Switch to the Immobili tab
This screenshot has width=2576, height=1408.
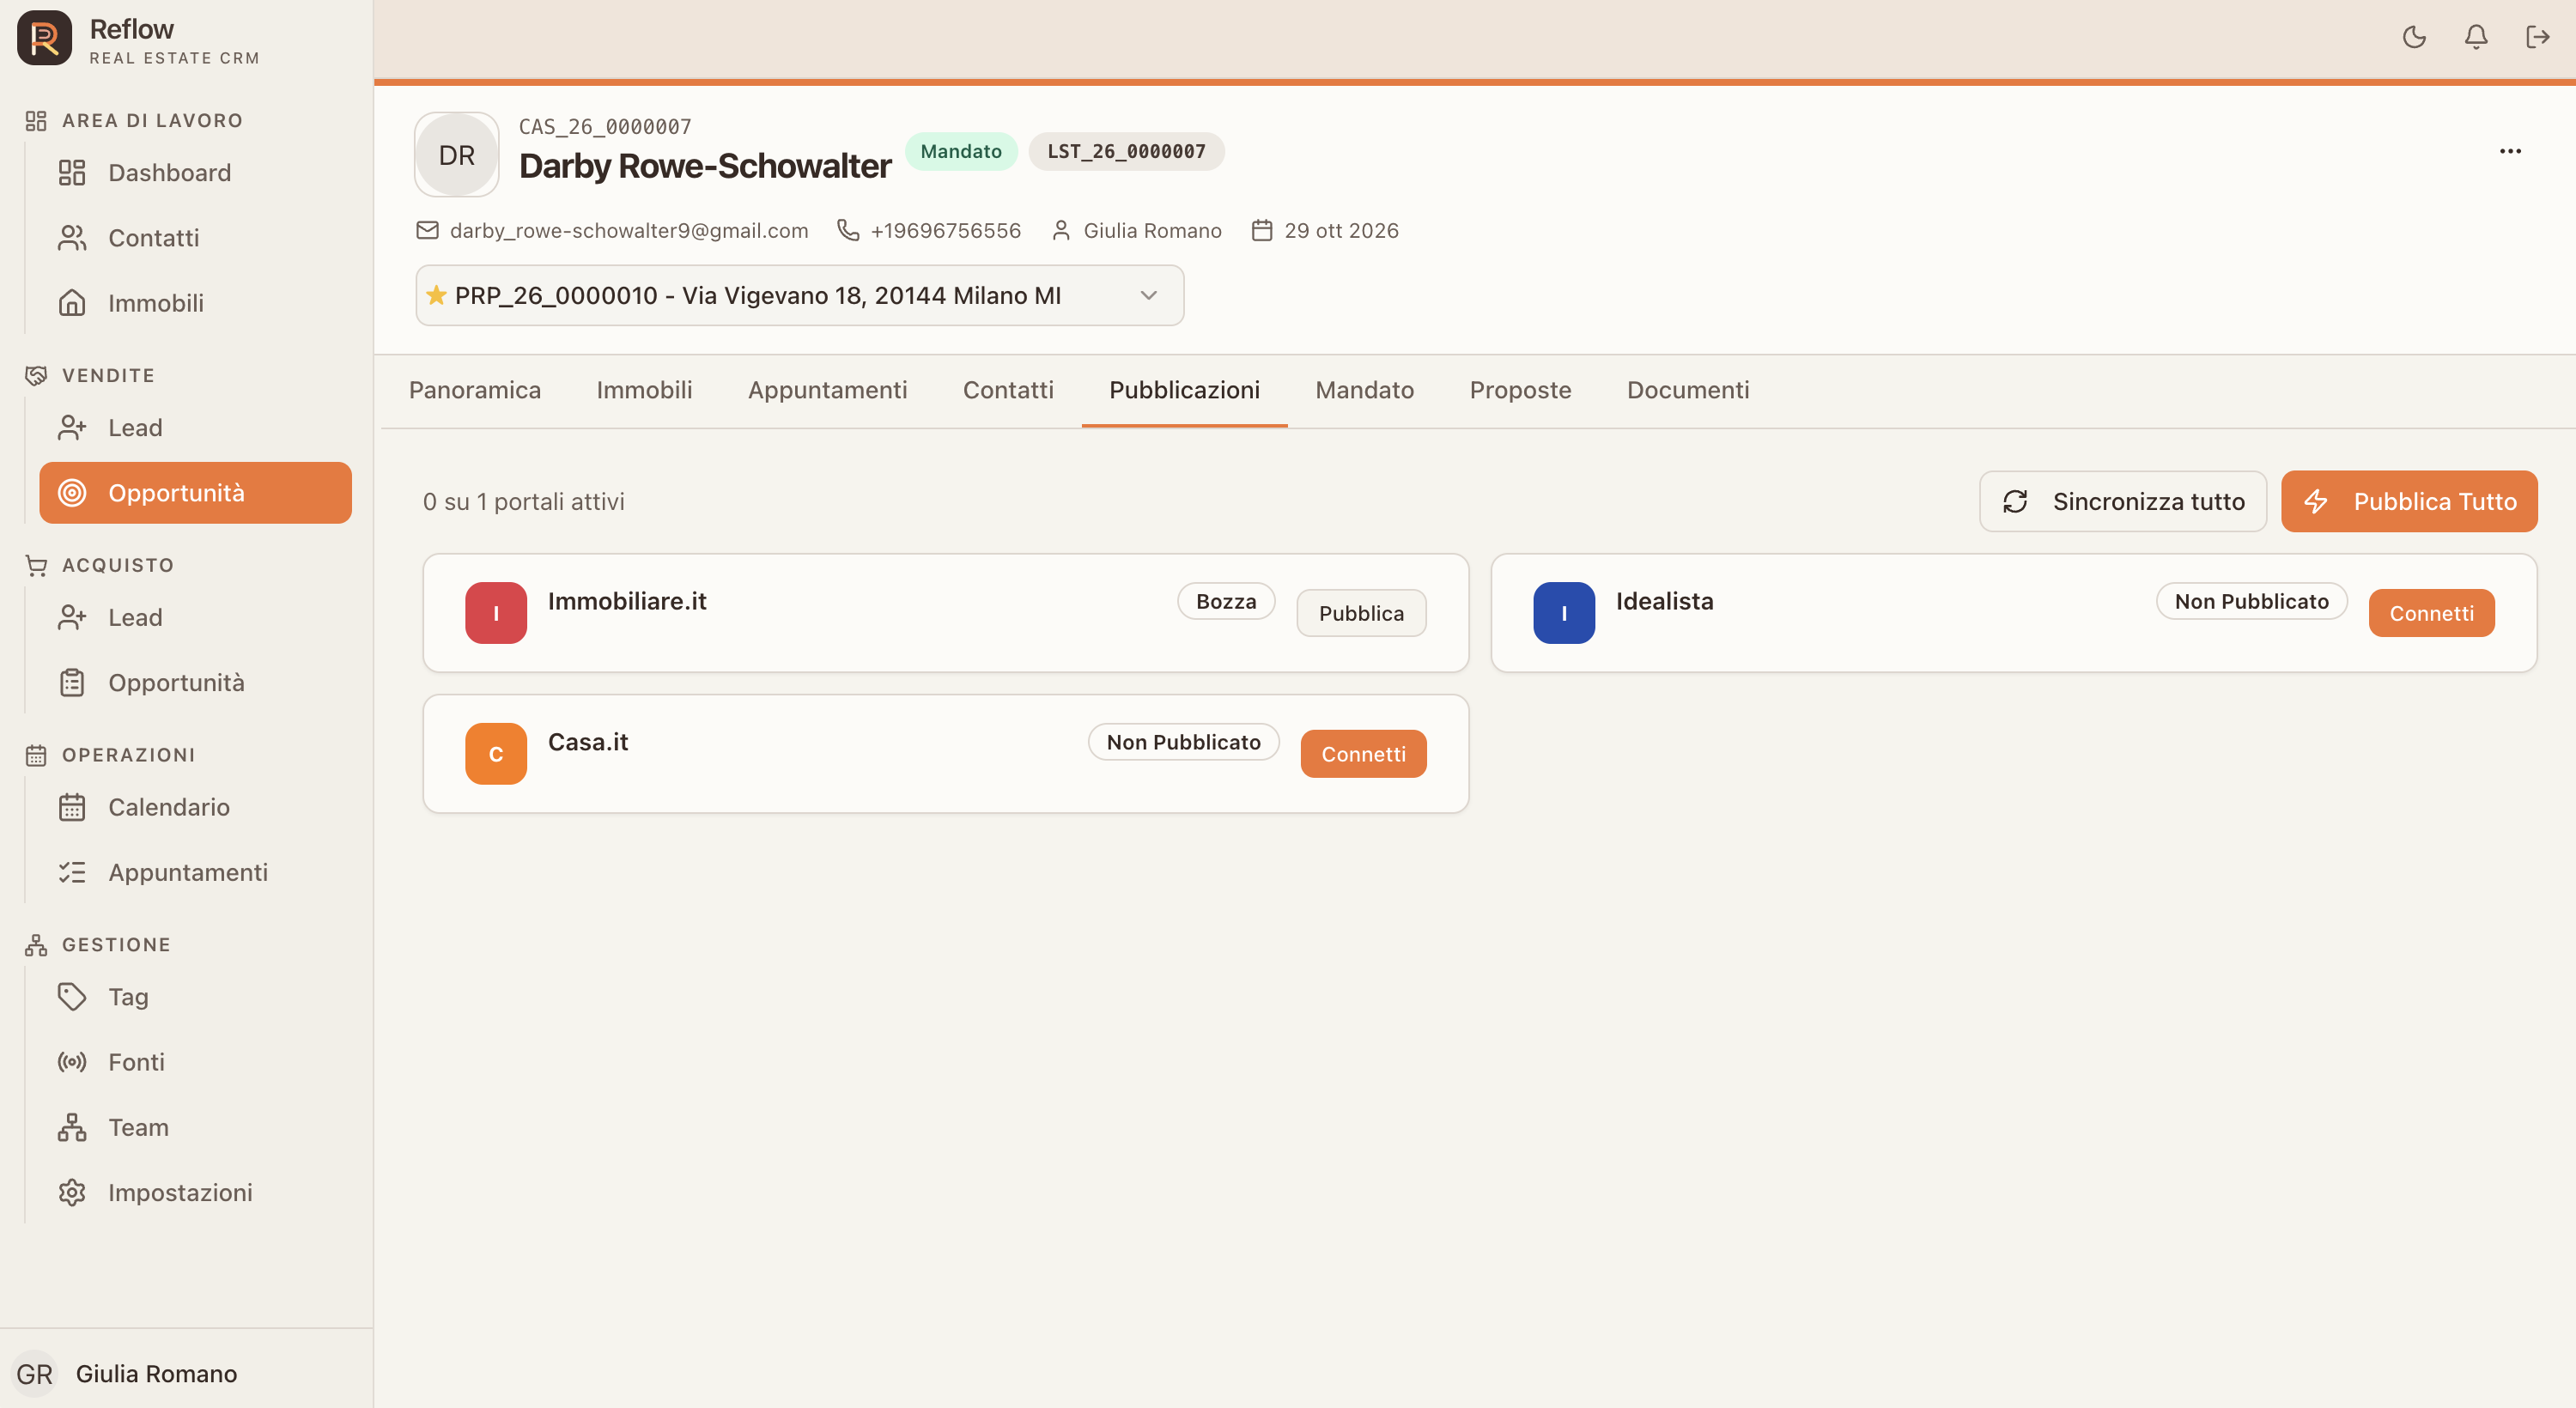pos(644,390)
